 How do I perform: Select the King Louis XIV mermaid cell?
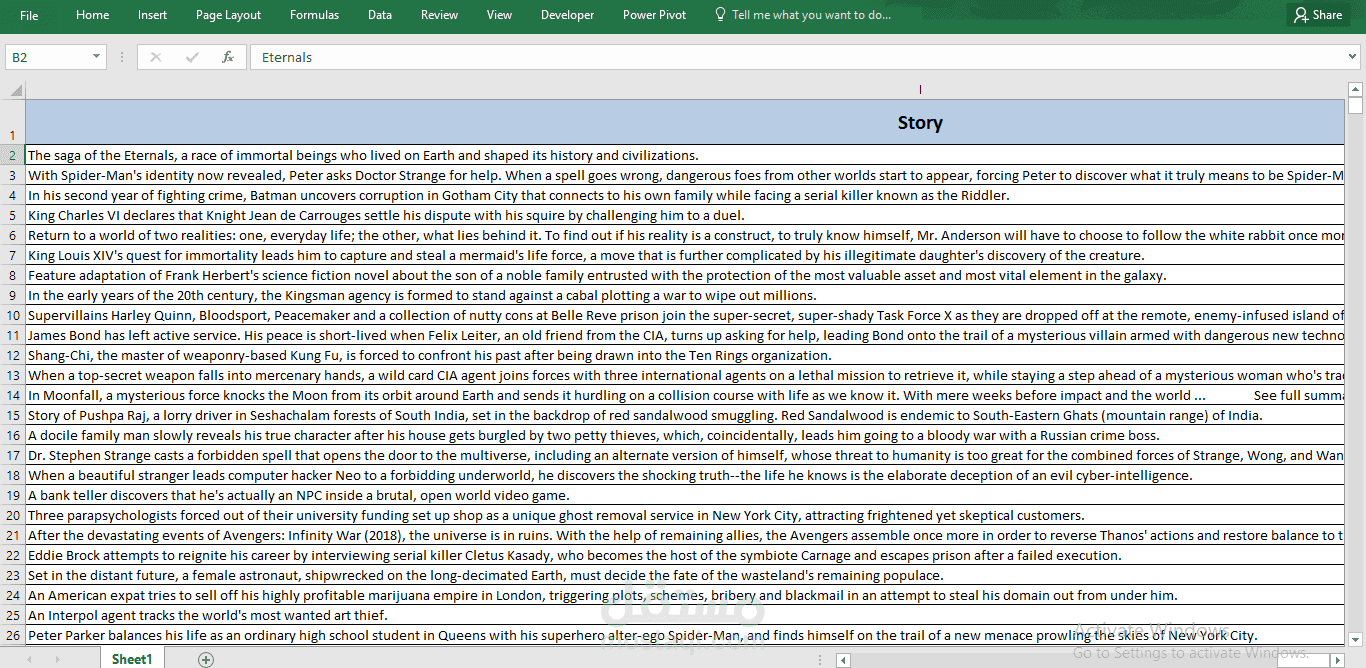coord(684,255)
